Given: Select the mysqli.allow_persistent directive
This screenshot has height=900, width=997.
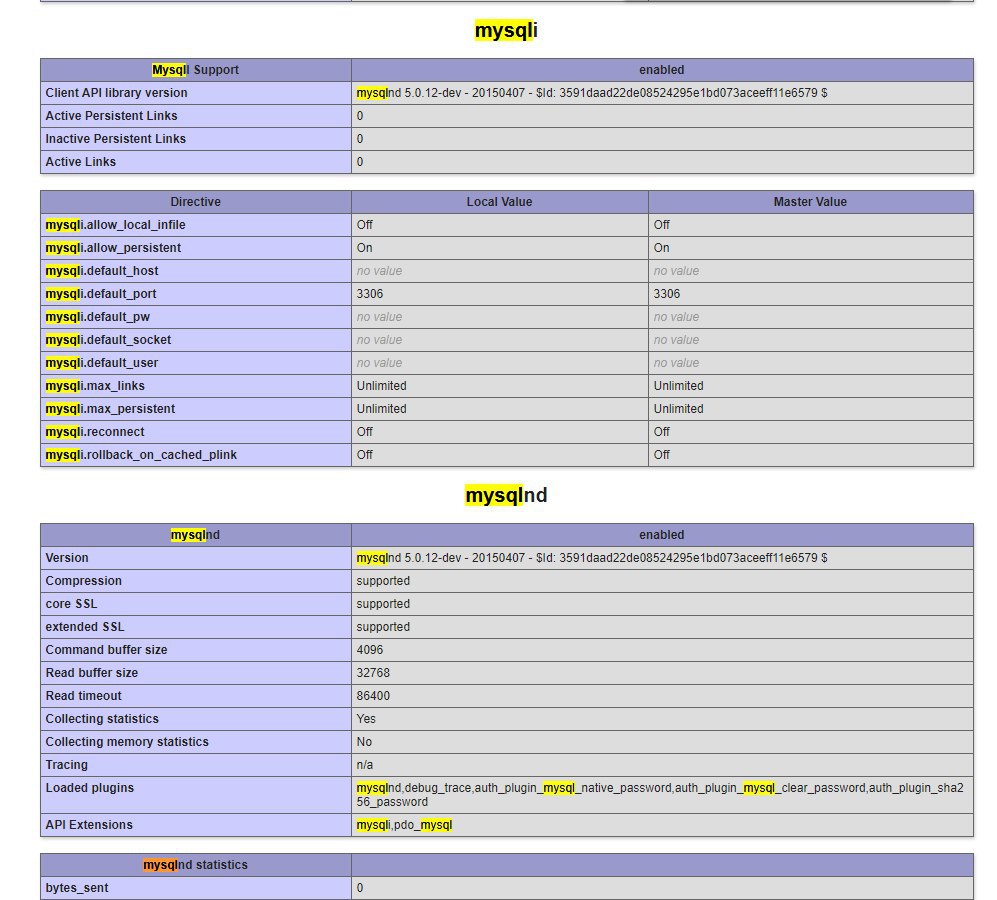Looking at the screenshot, I should pyautogui.click(x=113, y=247).
